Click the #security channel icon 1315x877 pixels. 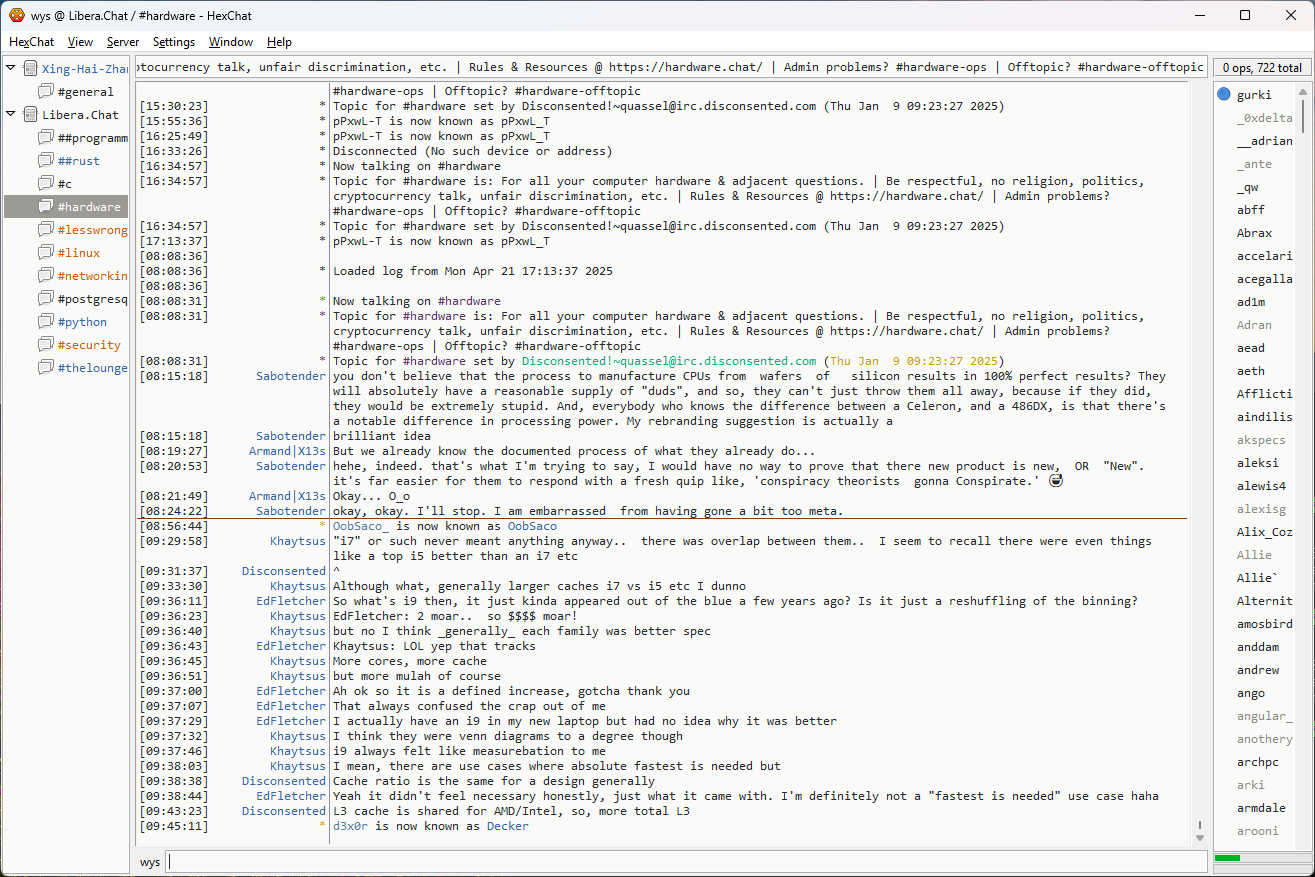[x=46, y=345]
